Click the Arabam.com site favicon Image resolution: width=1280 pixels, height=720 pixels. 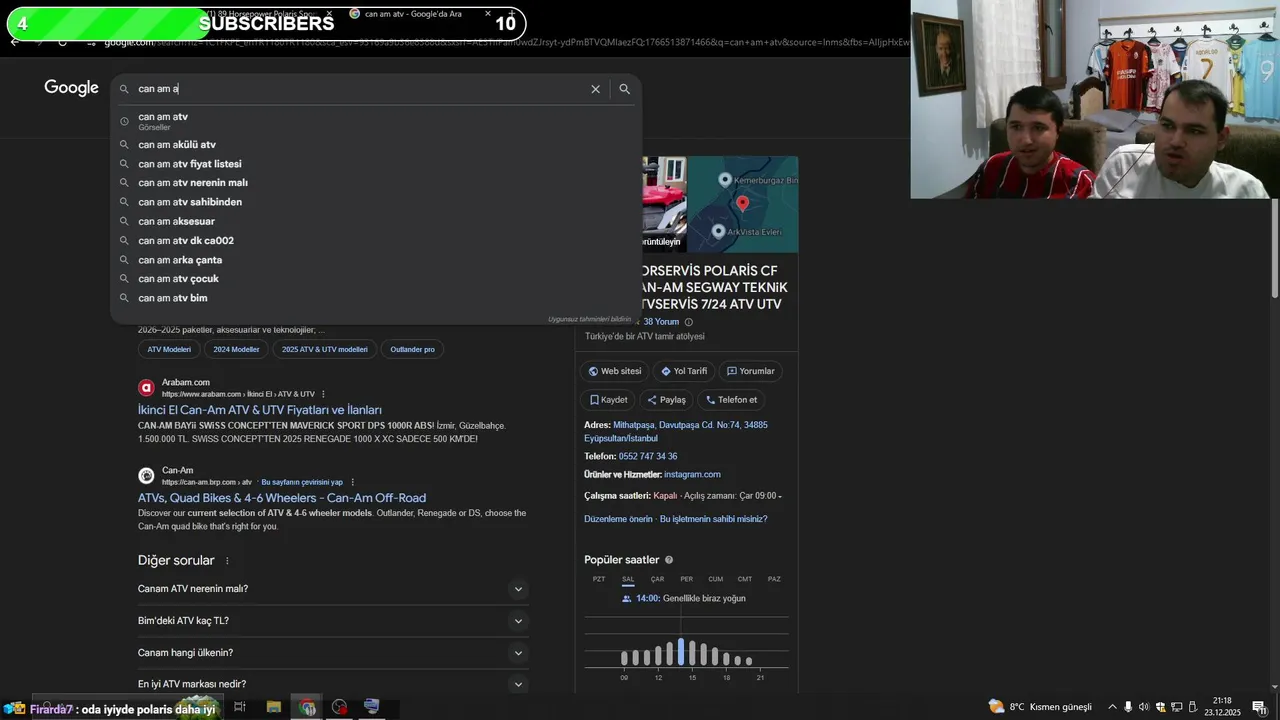146,387
